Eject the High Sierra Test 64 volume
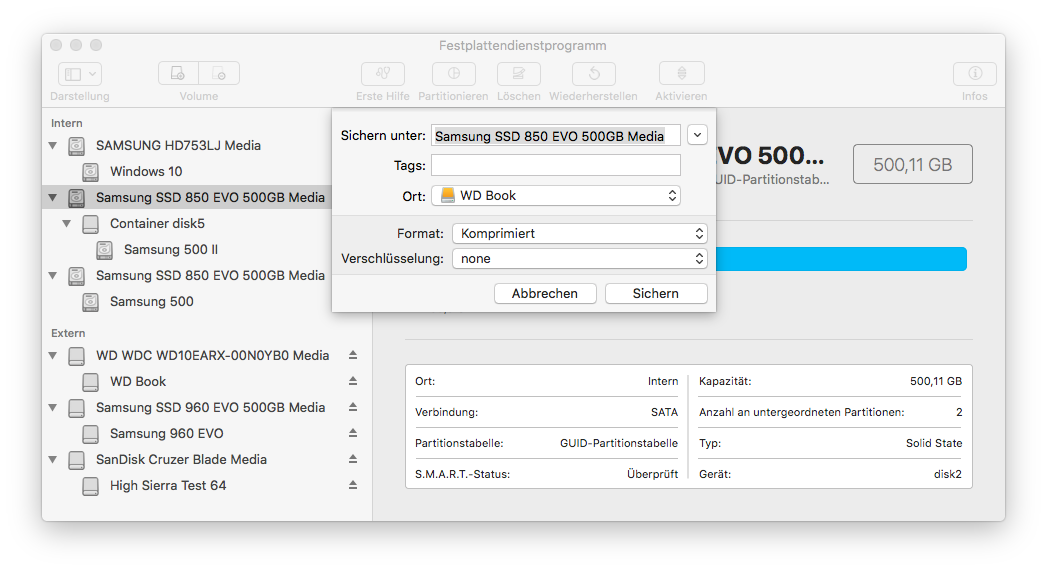 coord(353,486)
